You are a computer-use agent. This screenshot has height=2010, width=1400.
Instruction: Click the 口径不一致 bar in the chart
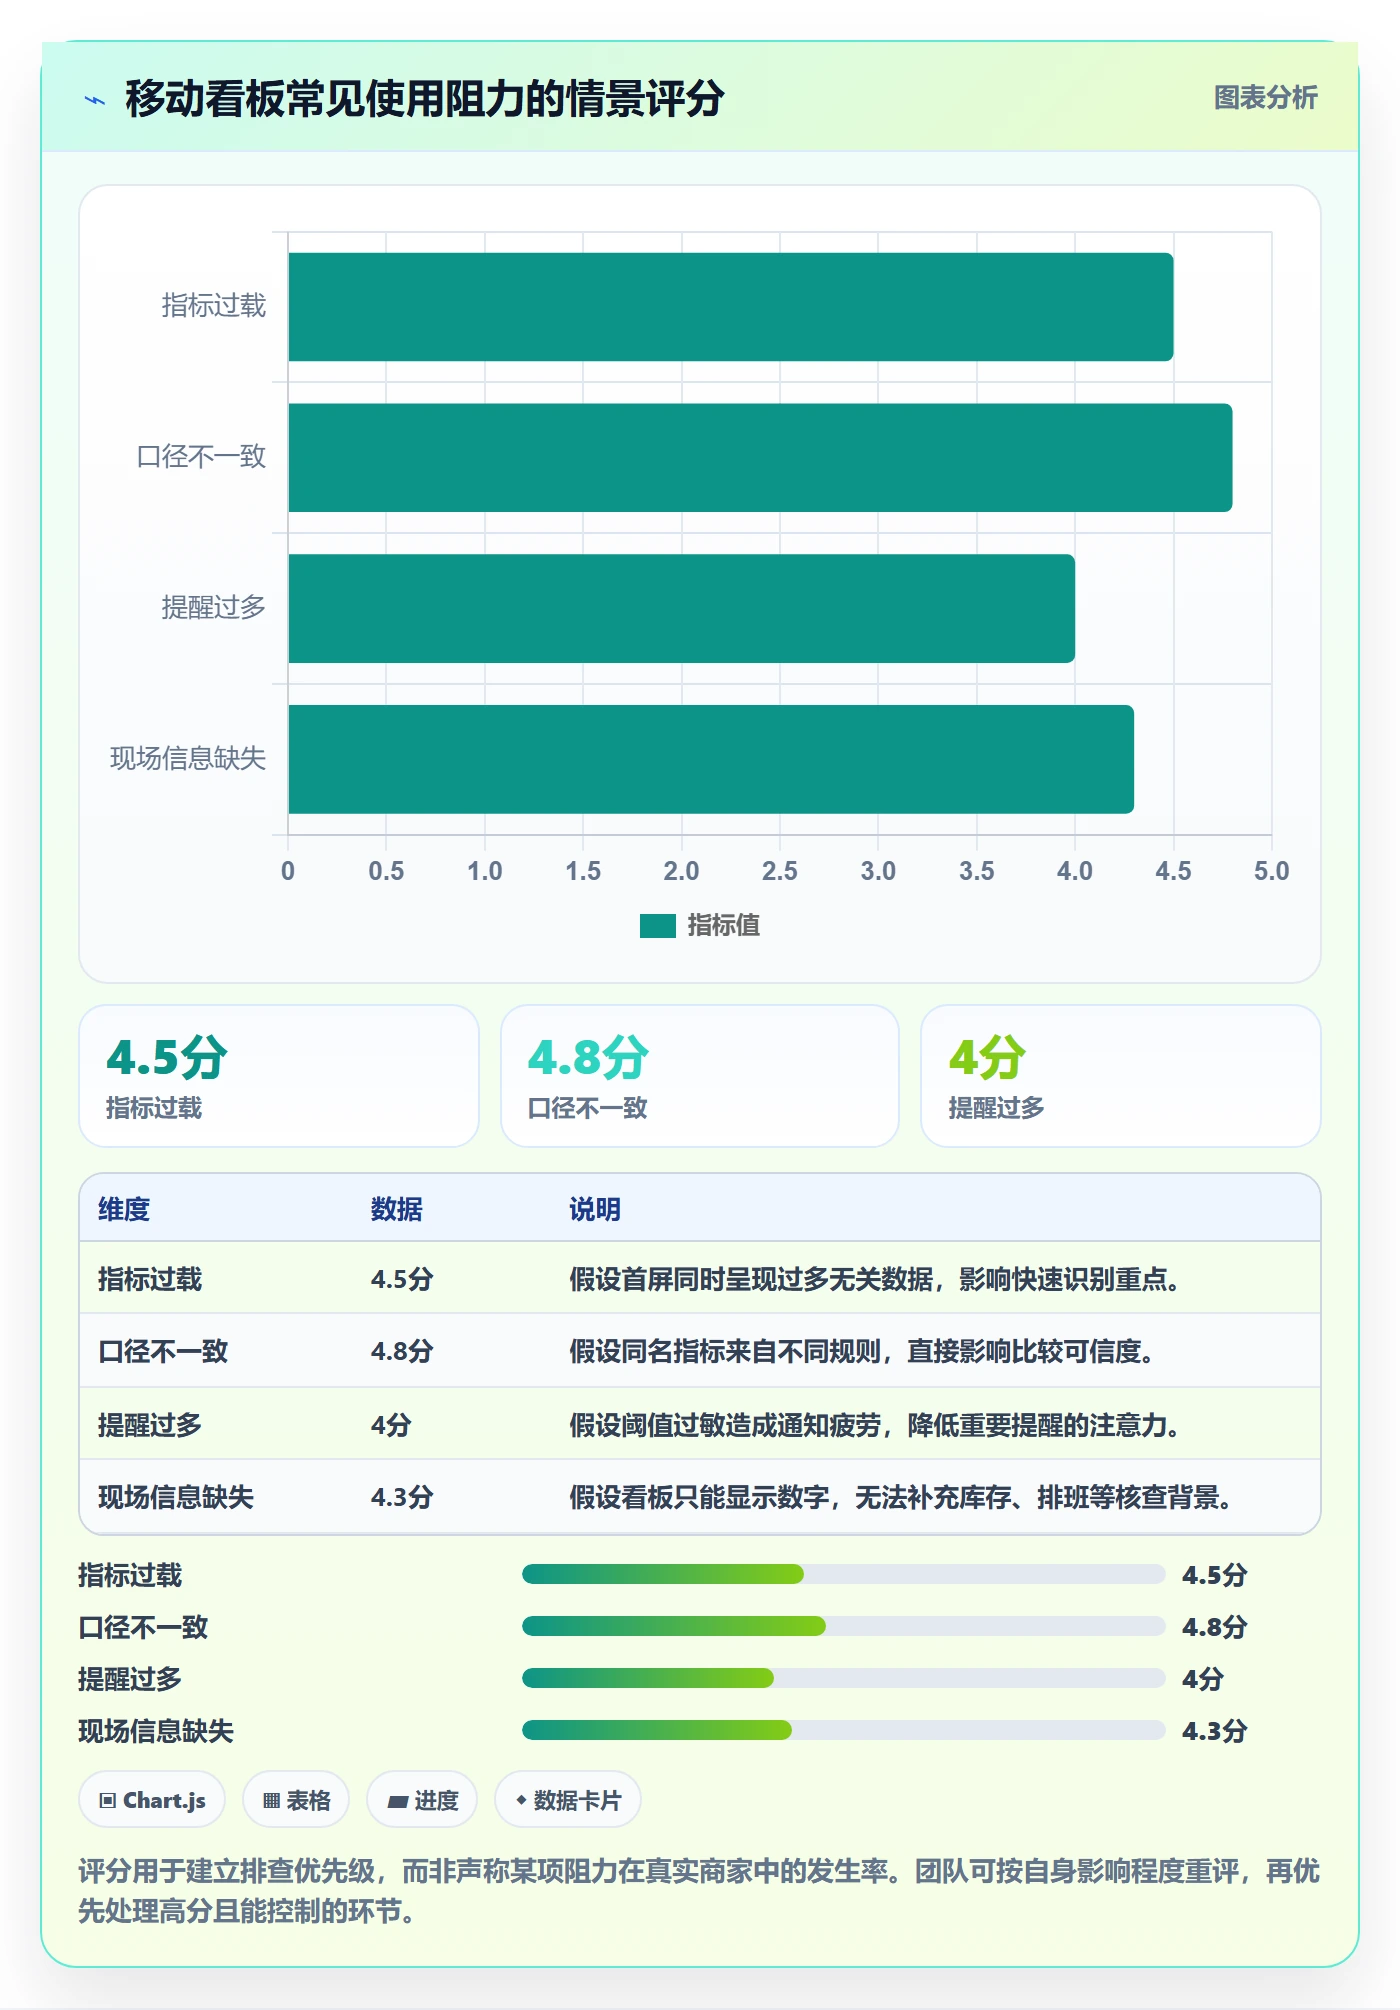point(760,458)
